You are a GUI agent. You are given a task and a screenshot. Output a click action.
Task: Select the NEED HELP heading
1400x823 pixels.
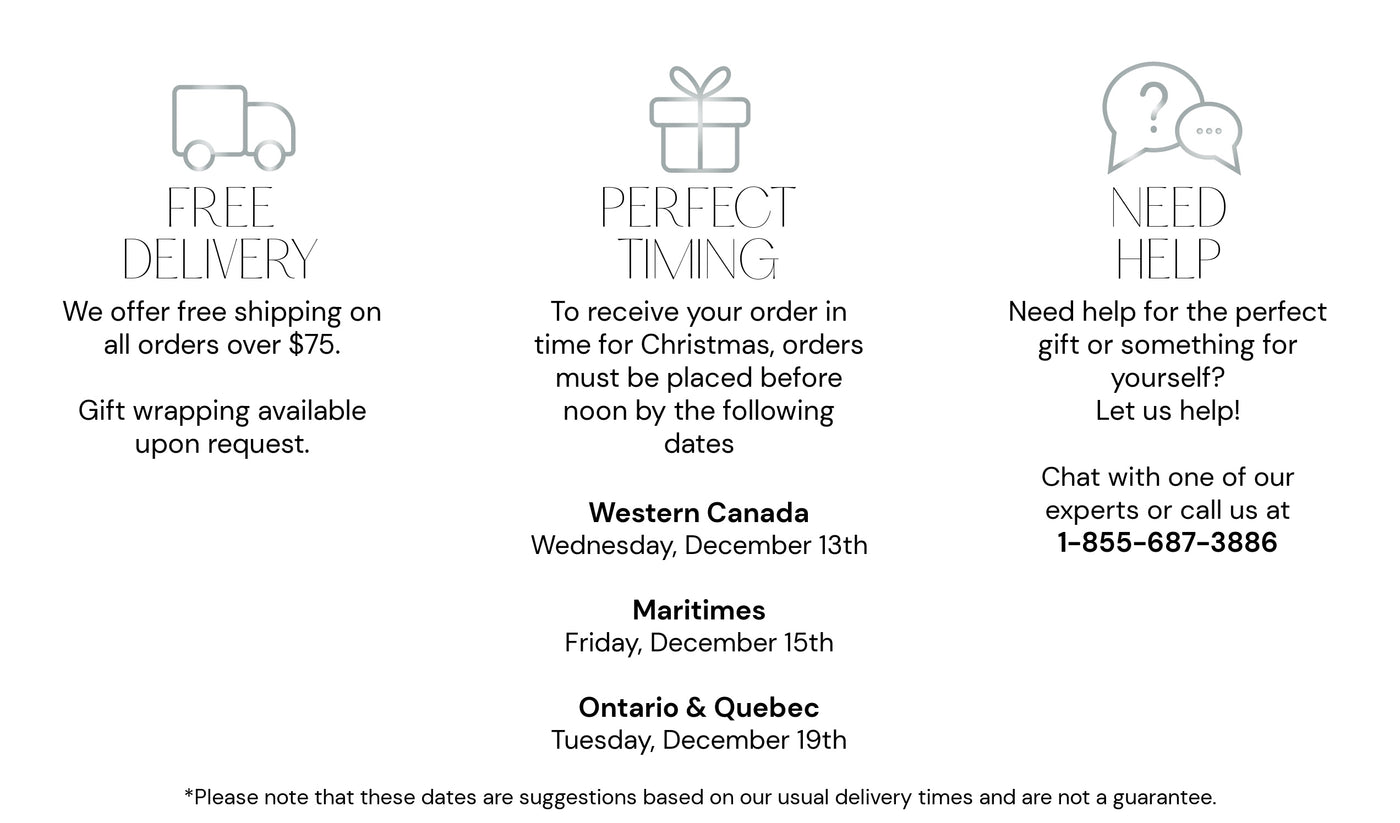click(x=1168, y=234)
